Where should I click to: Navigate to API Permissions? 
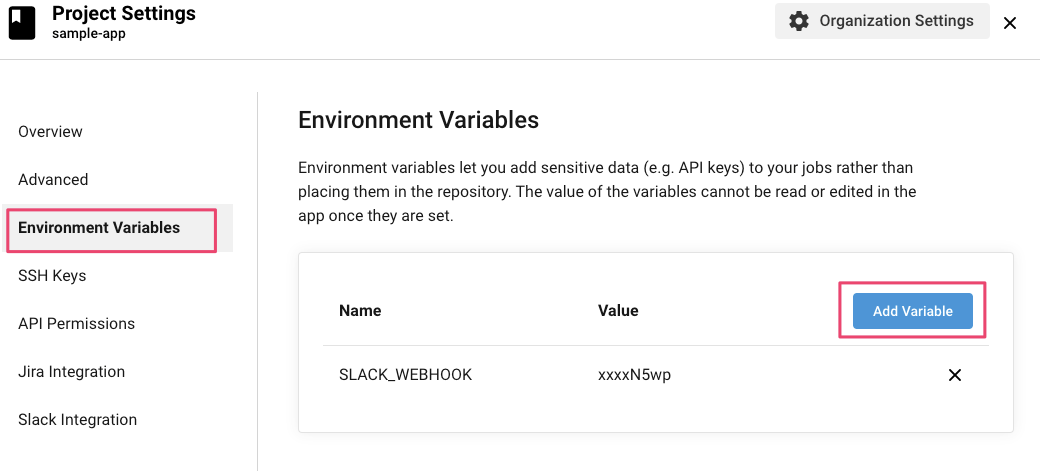pos(76,324)
